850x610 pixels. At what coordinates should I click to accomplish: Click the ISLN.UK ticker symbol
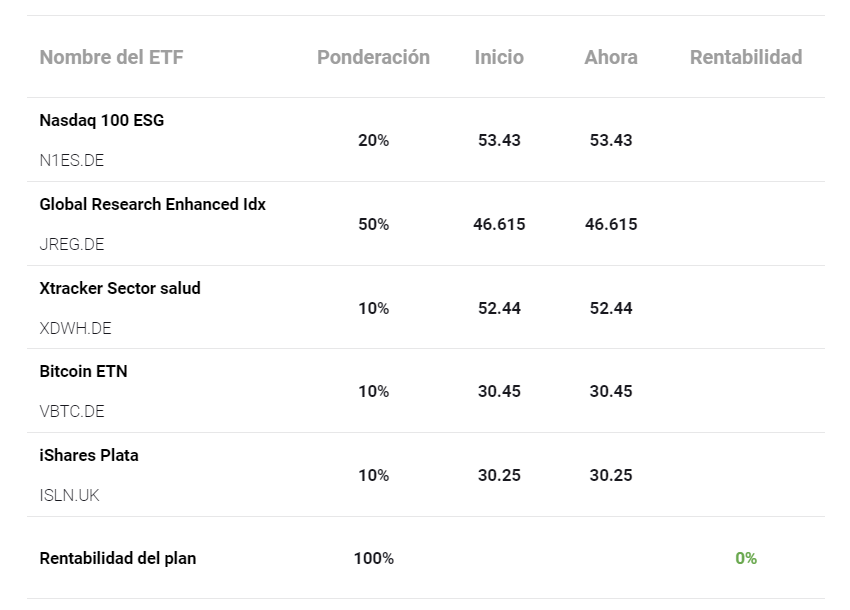(x=70, y=495)
